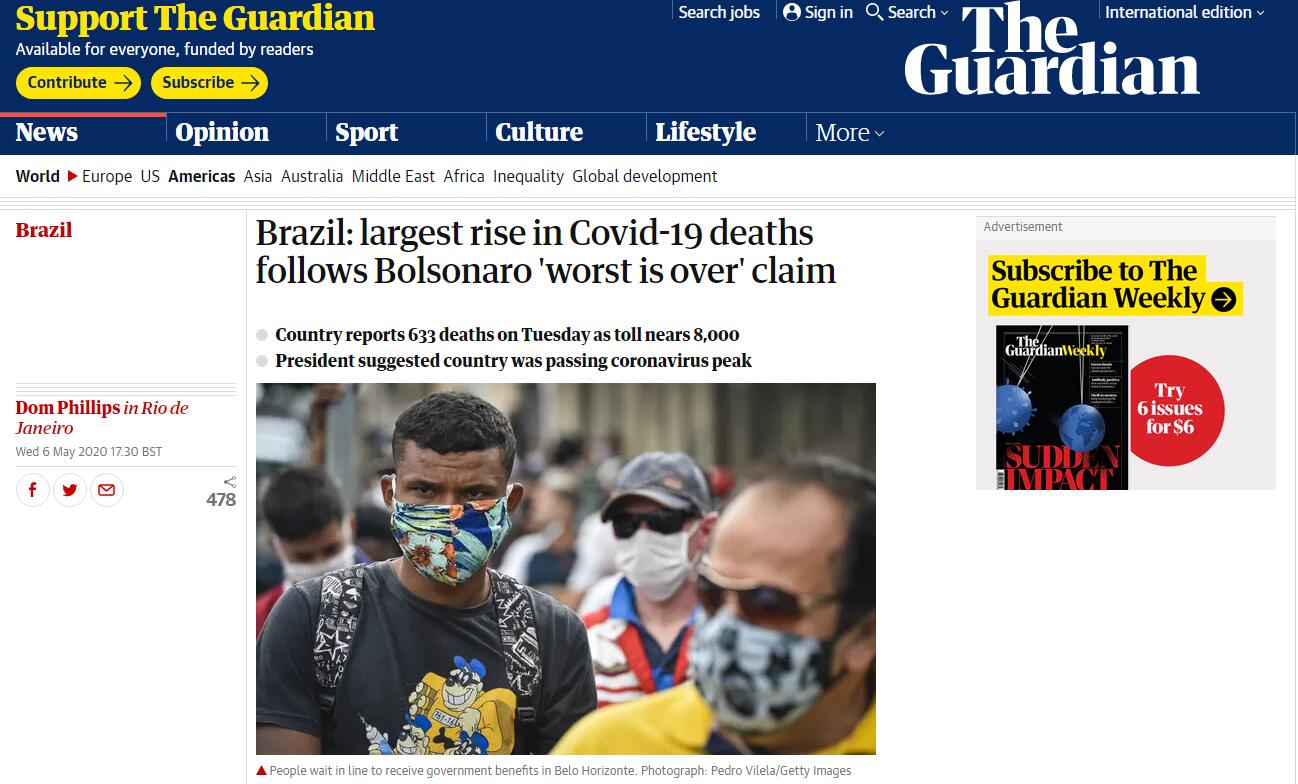Share article via email icon
Image resolution: width=1298 pixels, height=784 pixels.
click(x=107, y=490)
